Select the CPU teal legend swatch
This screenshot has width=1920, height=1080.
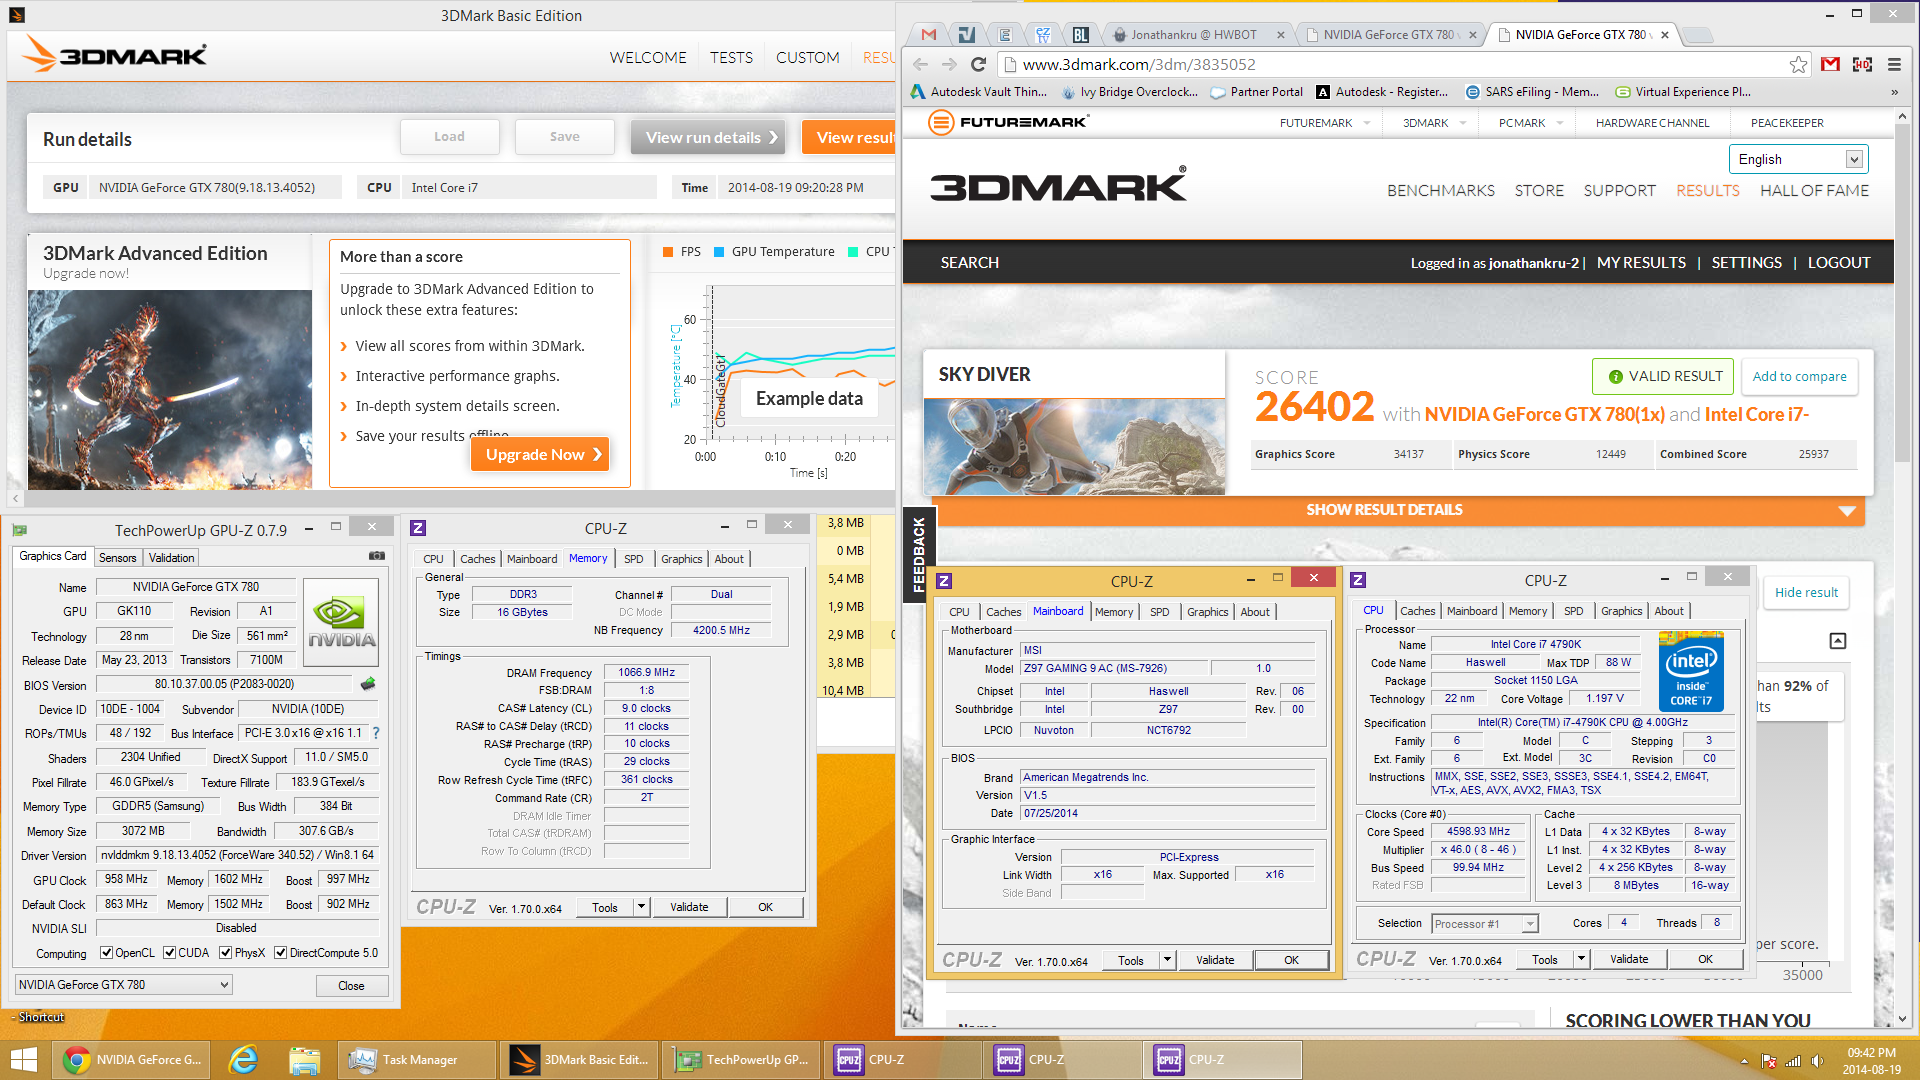[x=852, y=252]
